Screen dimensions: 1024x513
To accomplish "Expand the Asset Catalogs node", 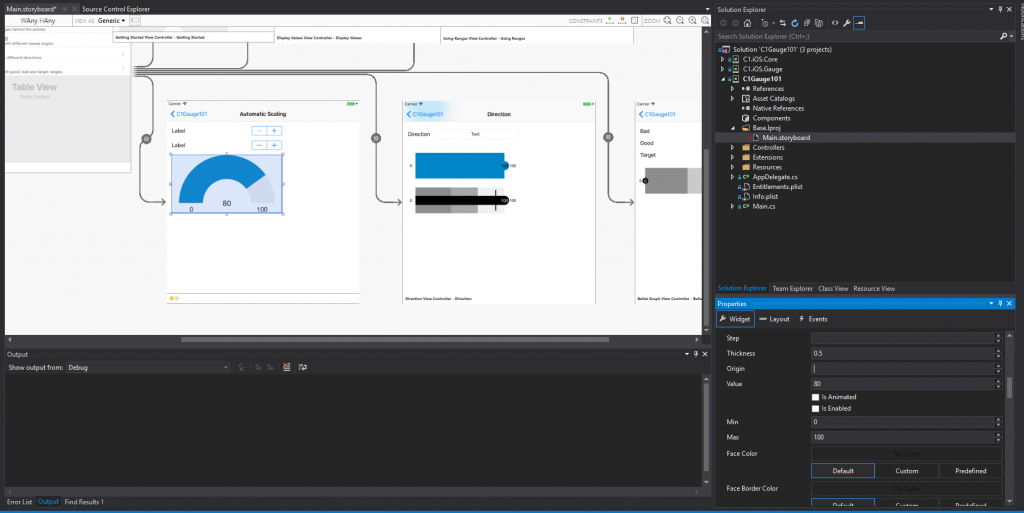I will [x=733, y=99].
